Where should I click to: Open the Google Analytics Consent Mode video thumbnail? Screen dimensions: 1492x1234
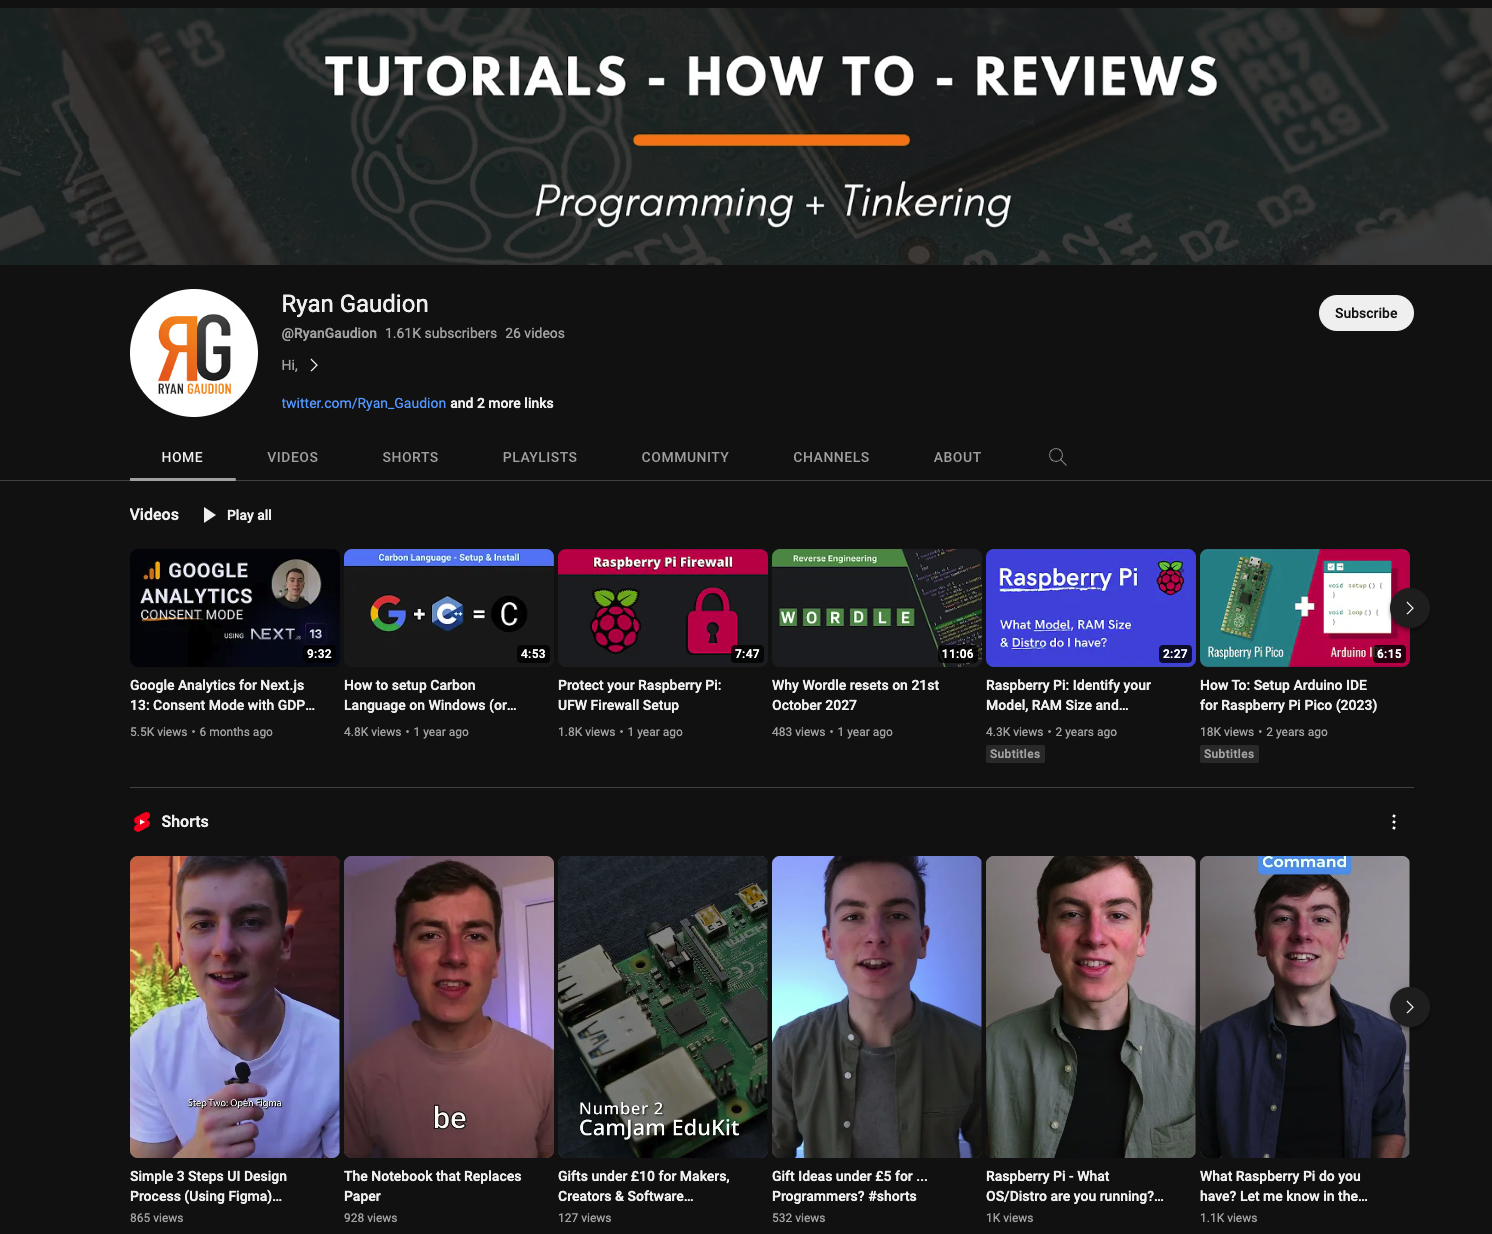[x=234, y=608]
